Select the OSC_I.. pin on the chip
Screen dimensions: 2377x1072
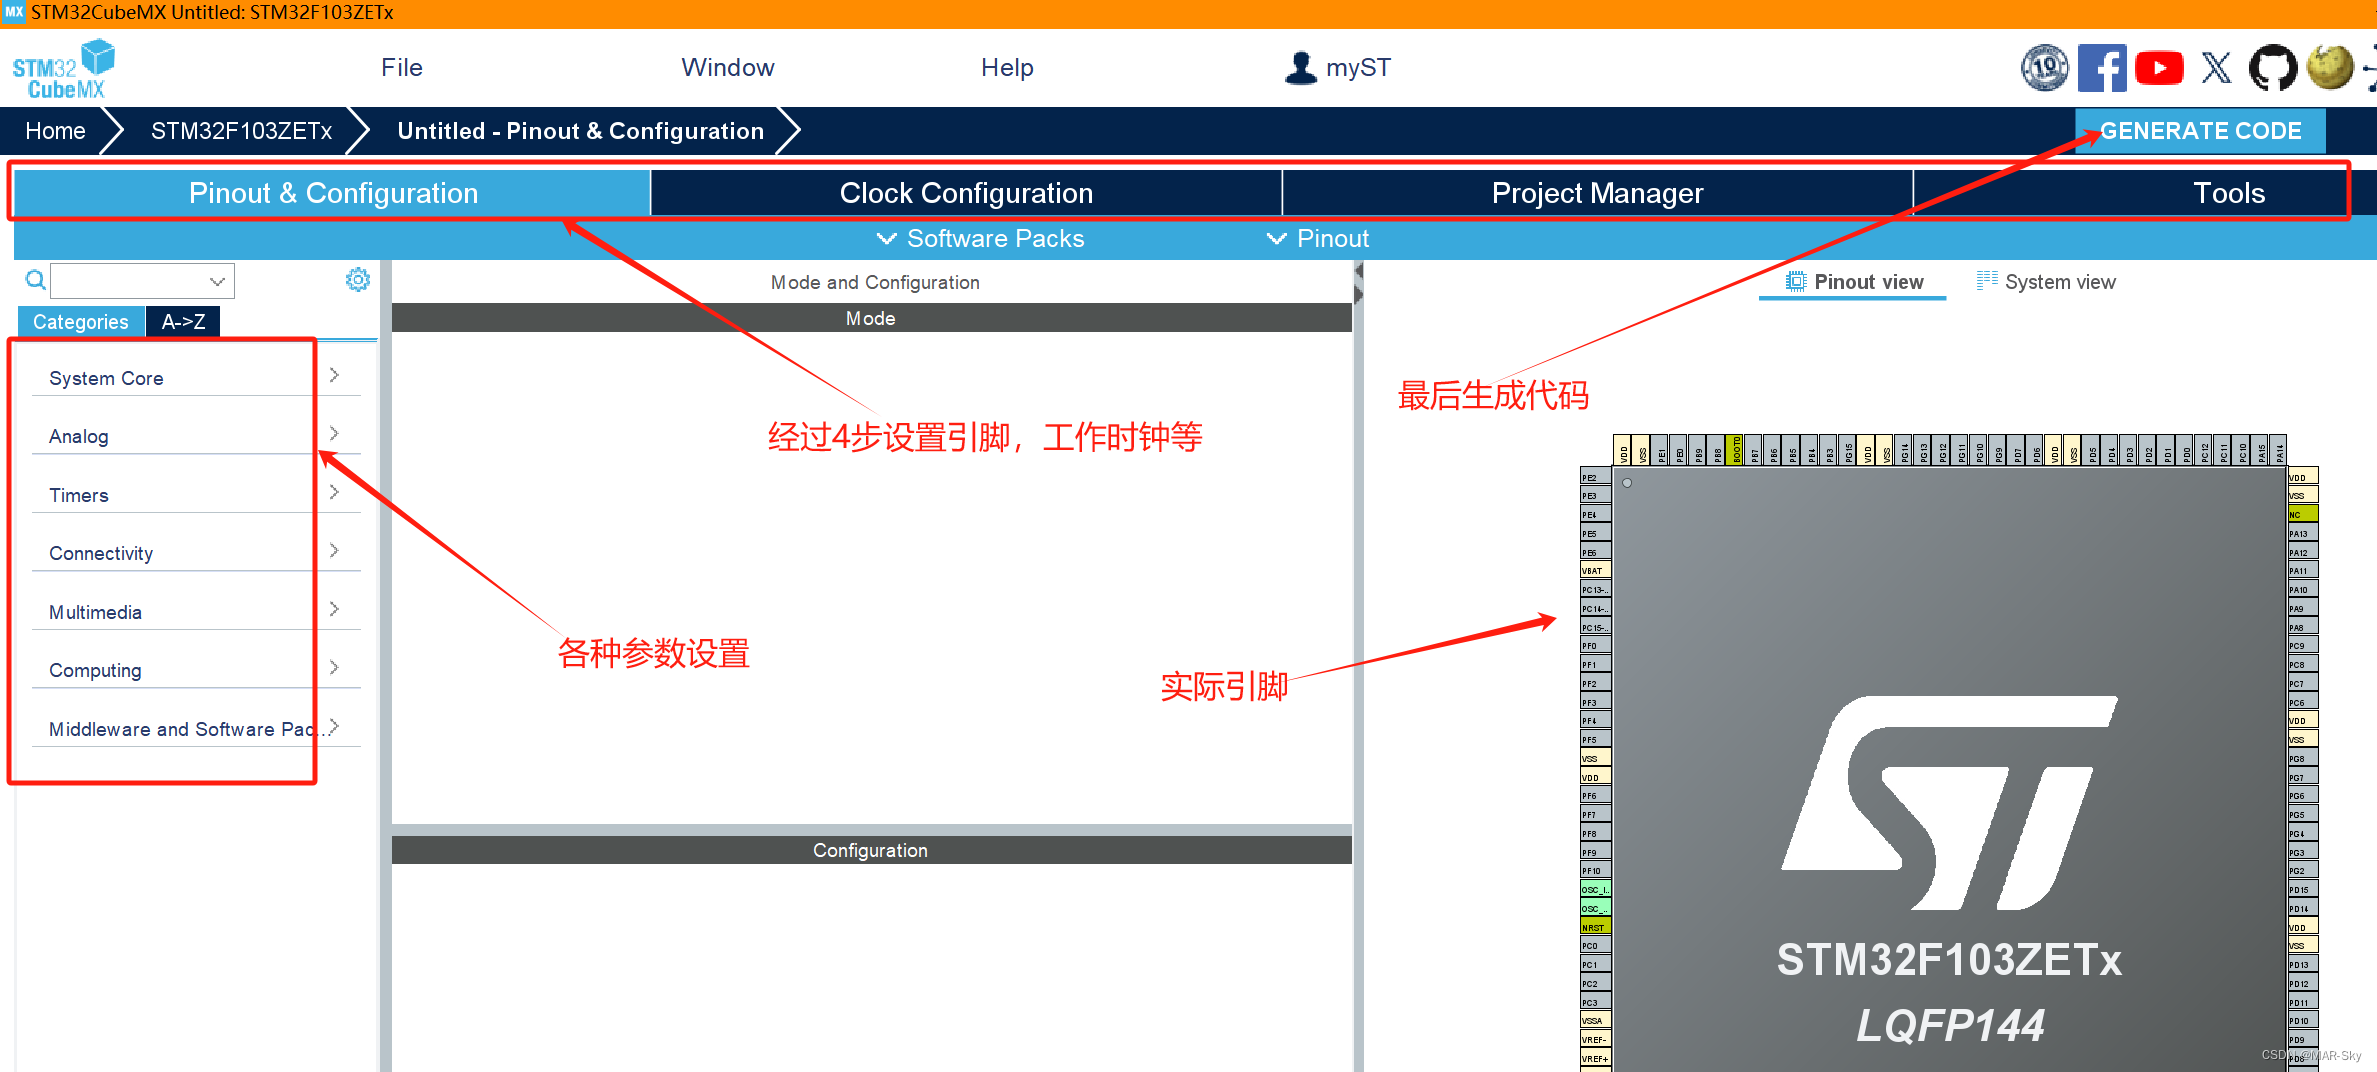pyautogui.click(x=1595, y=889)
